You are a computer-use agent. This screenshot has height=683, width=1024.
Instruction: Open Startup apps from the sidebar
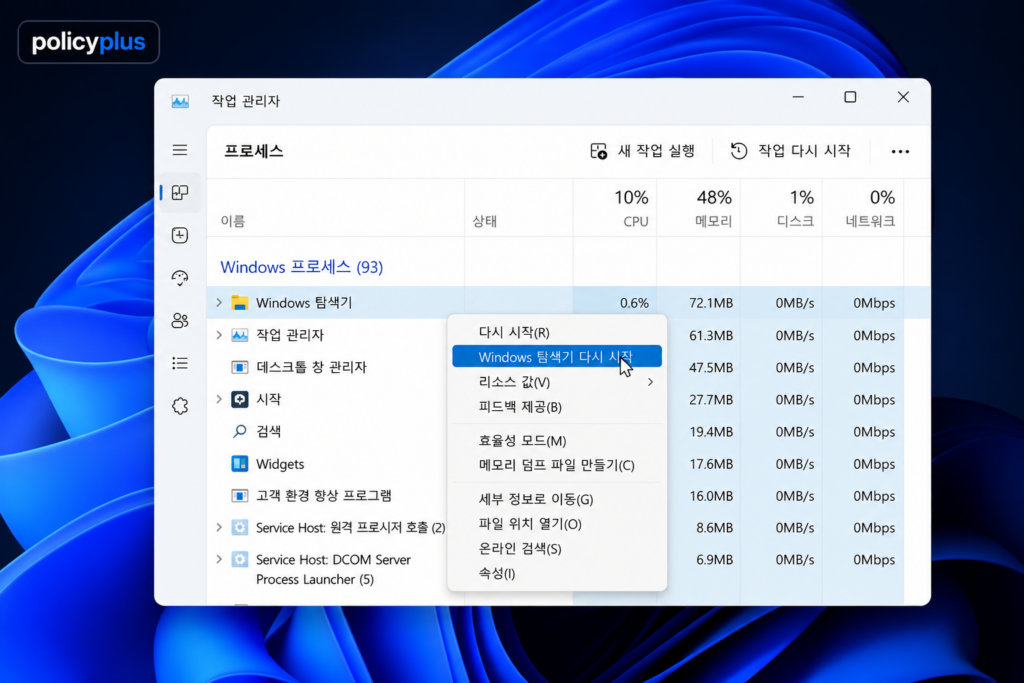tap(180, 278)
